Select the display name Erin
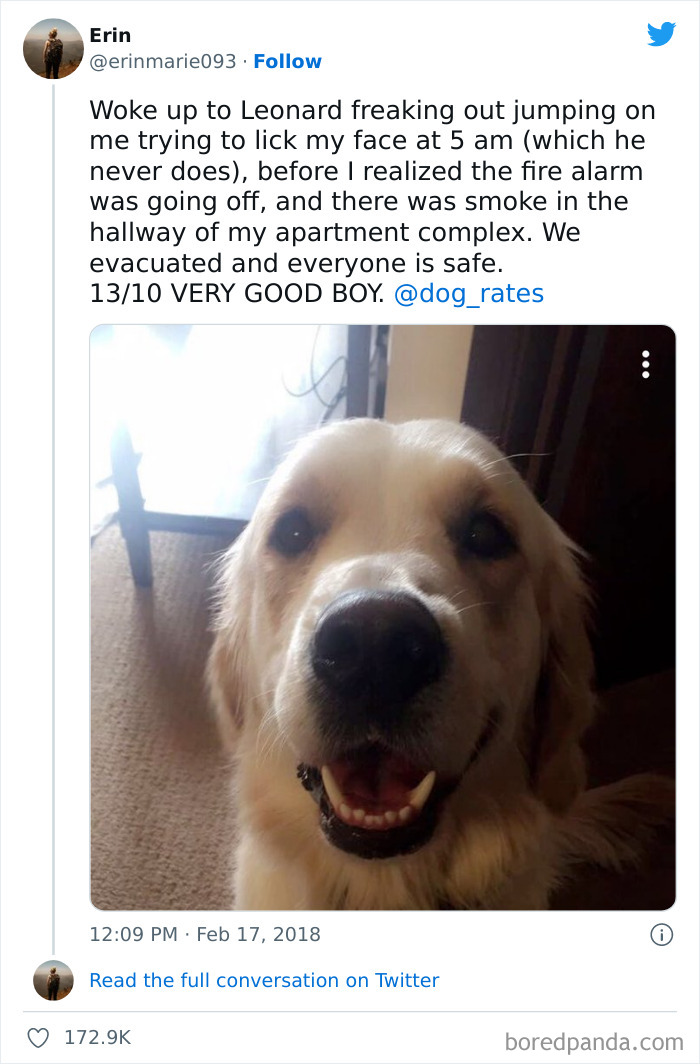 pyautogui.click(x=110, y=34)
